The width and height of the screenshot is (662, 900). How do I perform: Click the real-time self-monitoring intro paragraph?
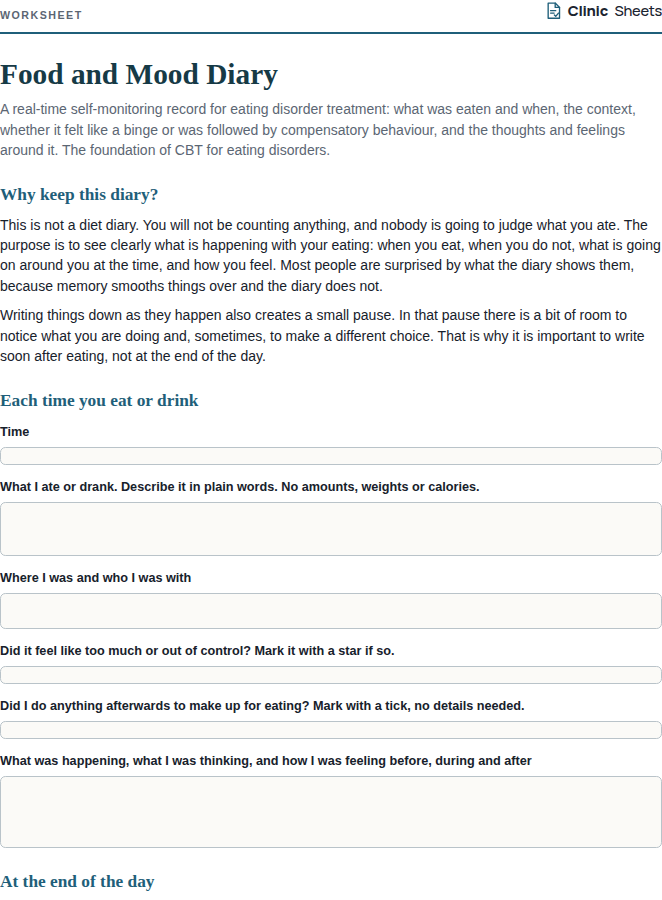click(x=318, y=130)
